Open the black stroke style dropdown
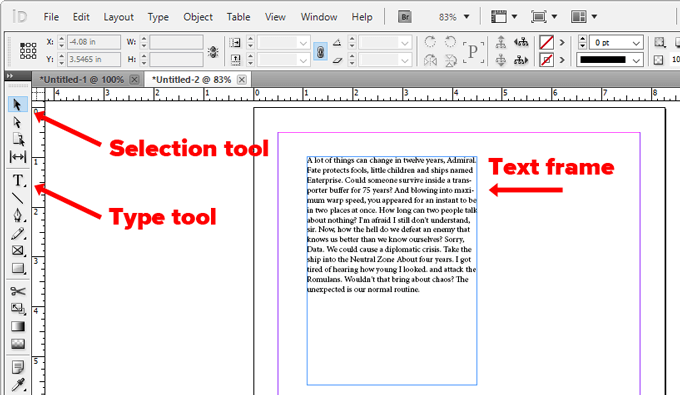Image resolution: width=680 pixels, height=395 pixels. 636,60
